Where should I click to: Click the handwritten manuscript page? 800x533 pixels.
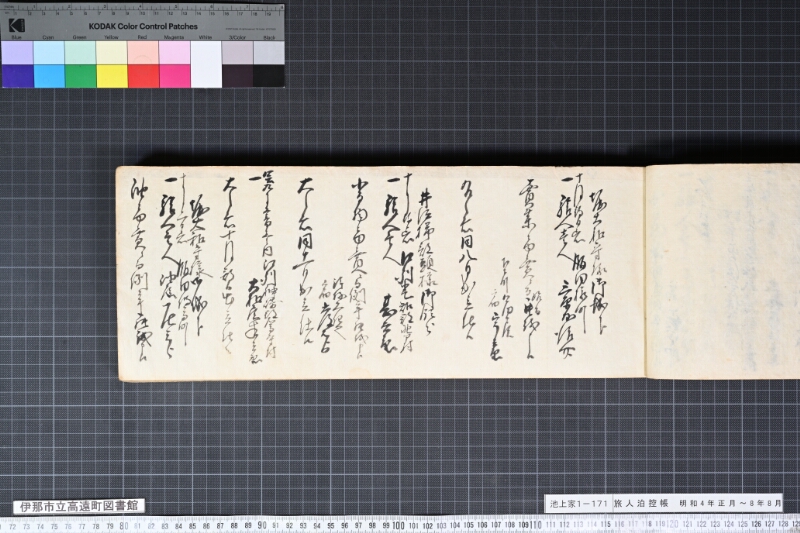pos(380,273)
